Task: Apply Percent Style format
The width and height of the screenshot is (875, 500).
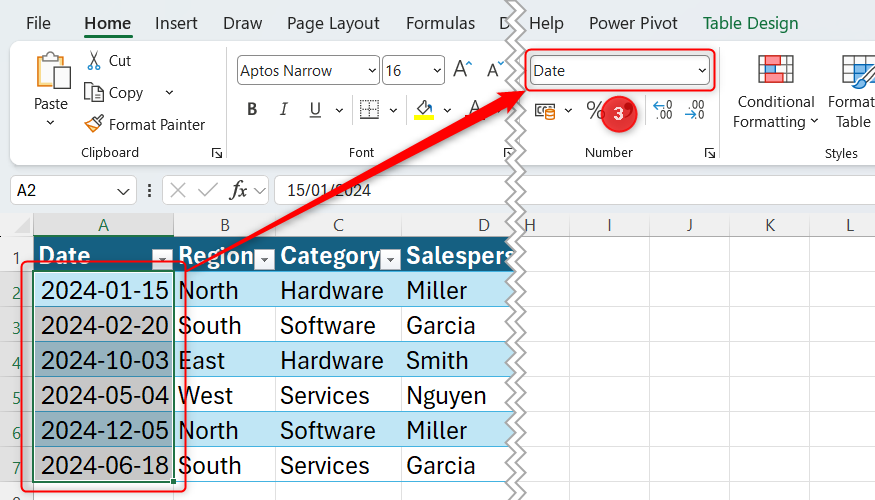Action: (595, 110)
